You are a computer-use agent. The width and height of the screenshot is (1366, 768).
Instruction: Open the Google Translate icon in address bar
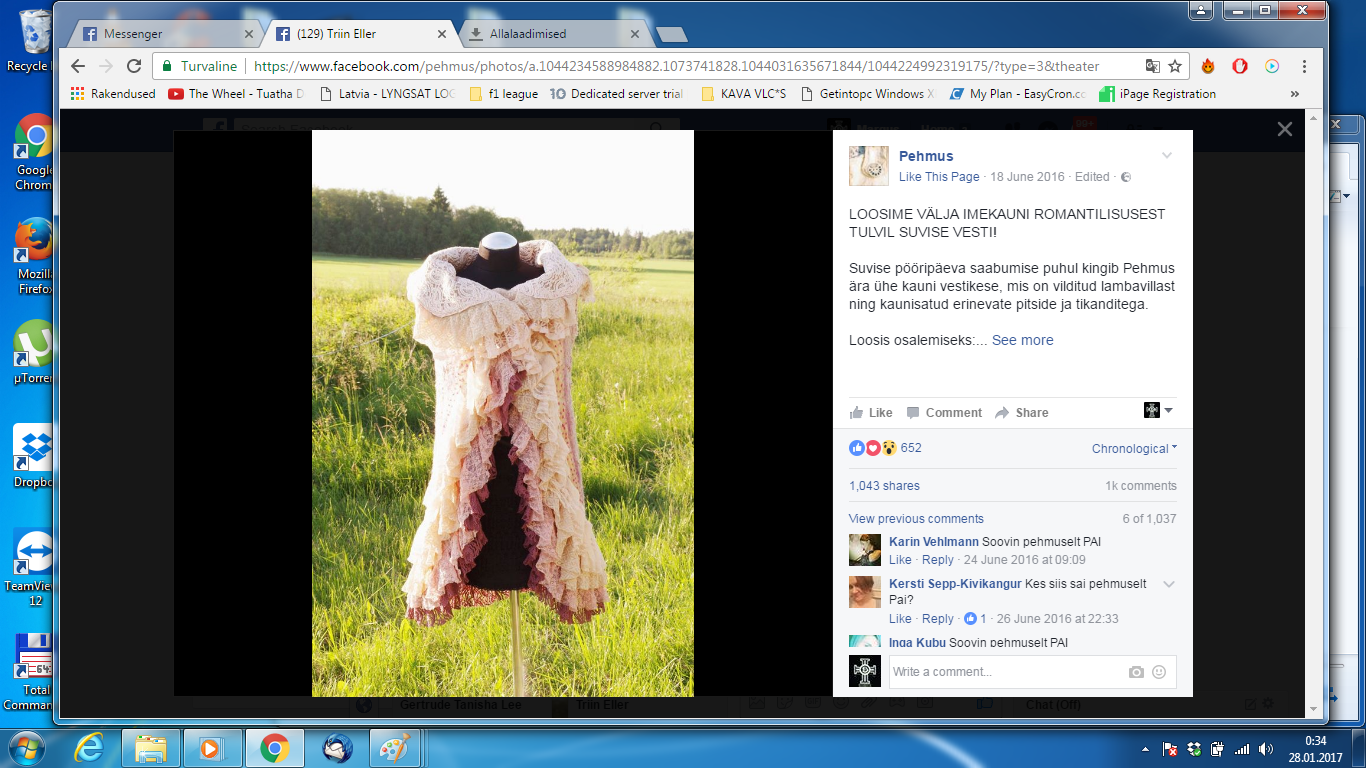click(1152, 66)
